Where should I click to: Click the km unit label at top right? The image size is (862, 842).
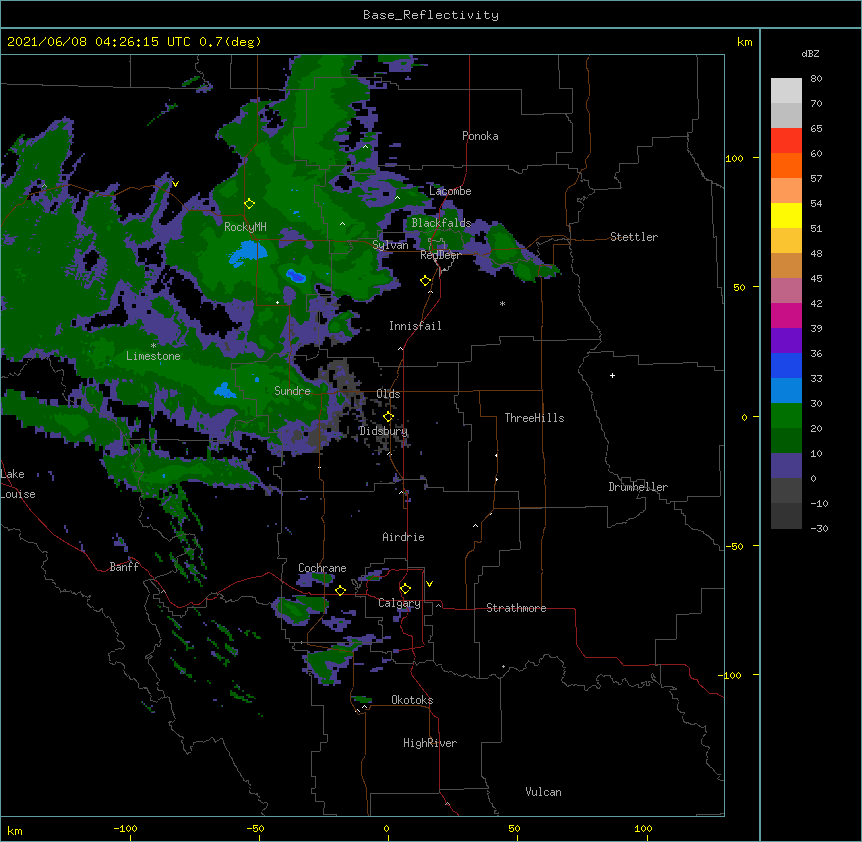(745, 42)
